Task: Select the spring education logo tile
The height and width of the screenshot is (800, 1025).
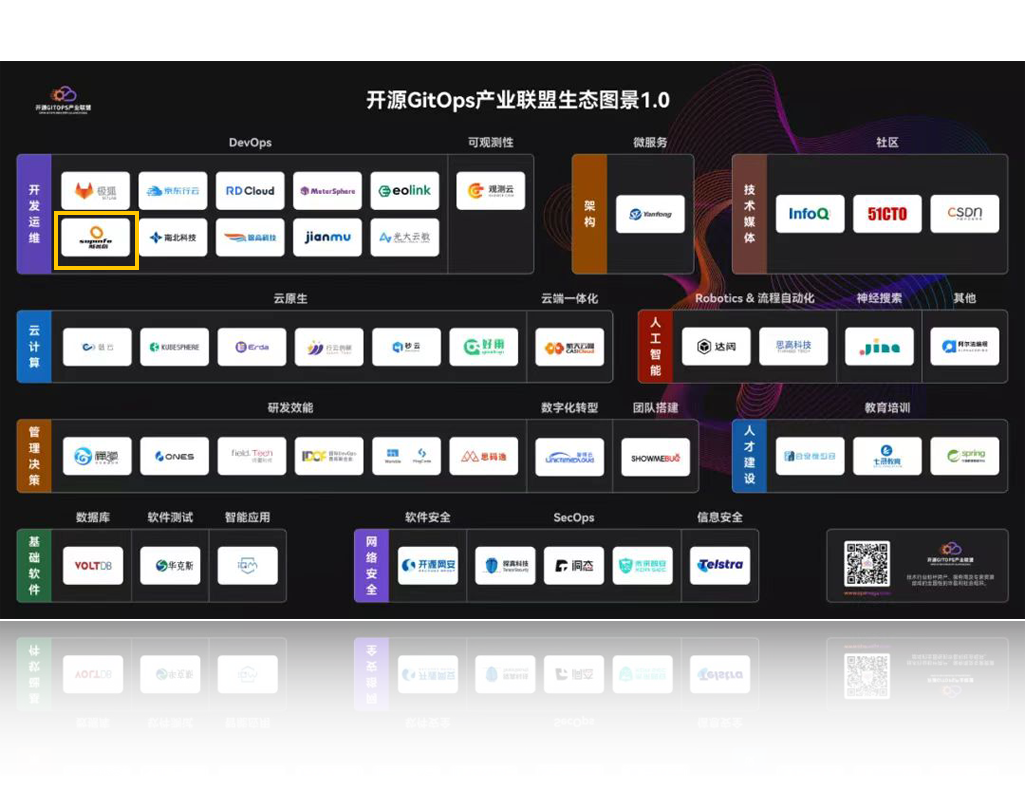Action: (x=965, y=456)
